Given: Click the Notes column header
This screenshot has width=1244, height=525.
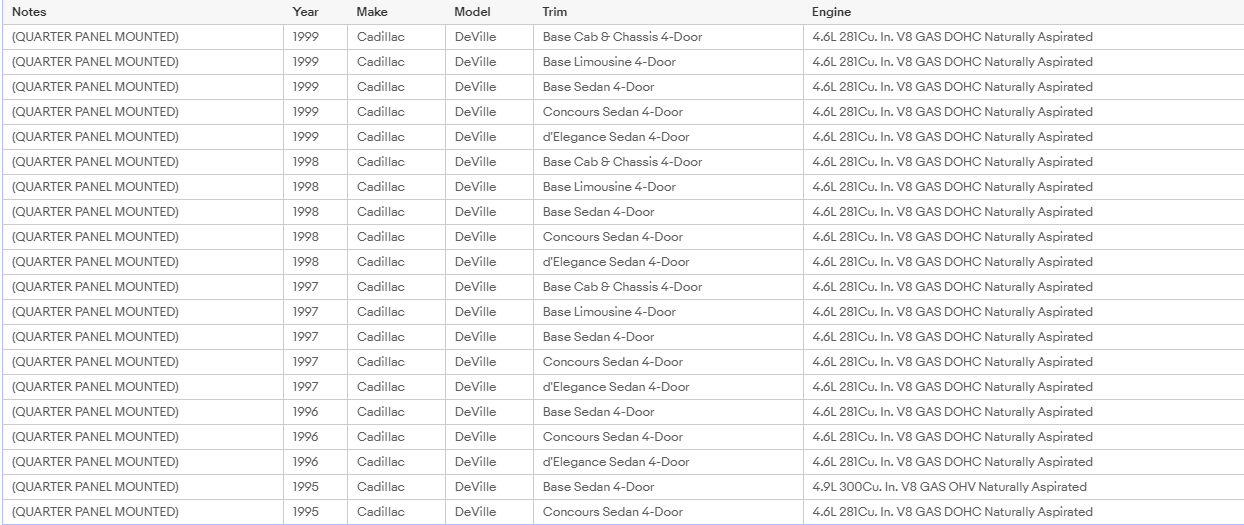Looking at the screenshot, I should (x=143, y=12).
